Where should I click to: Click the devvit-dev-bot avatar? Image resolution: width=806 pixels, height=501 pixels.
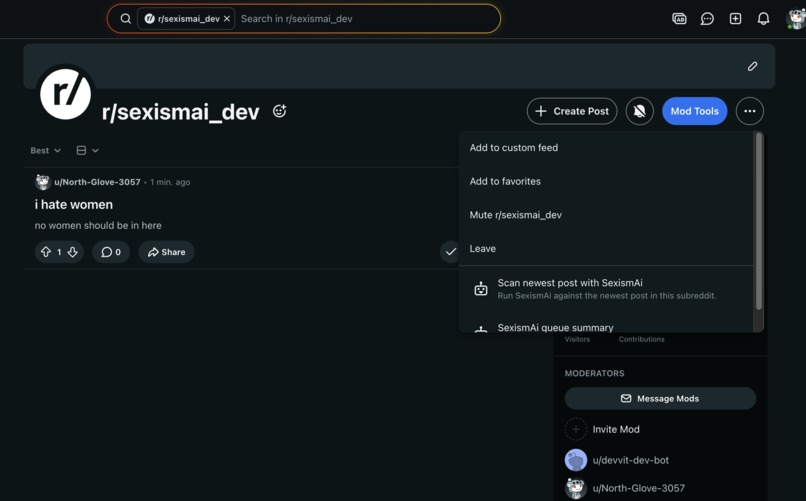point(576,460)
